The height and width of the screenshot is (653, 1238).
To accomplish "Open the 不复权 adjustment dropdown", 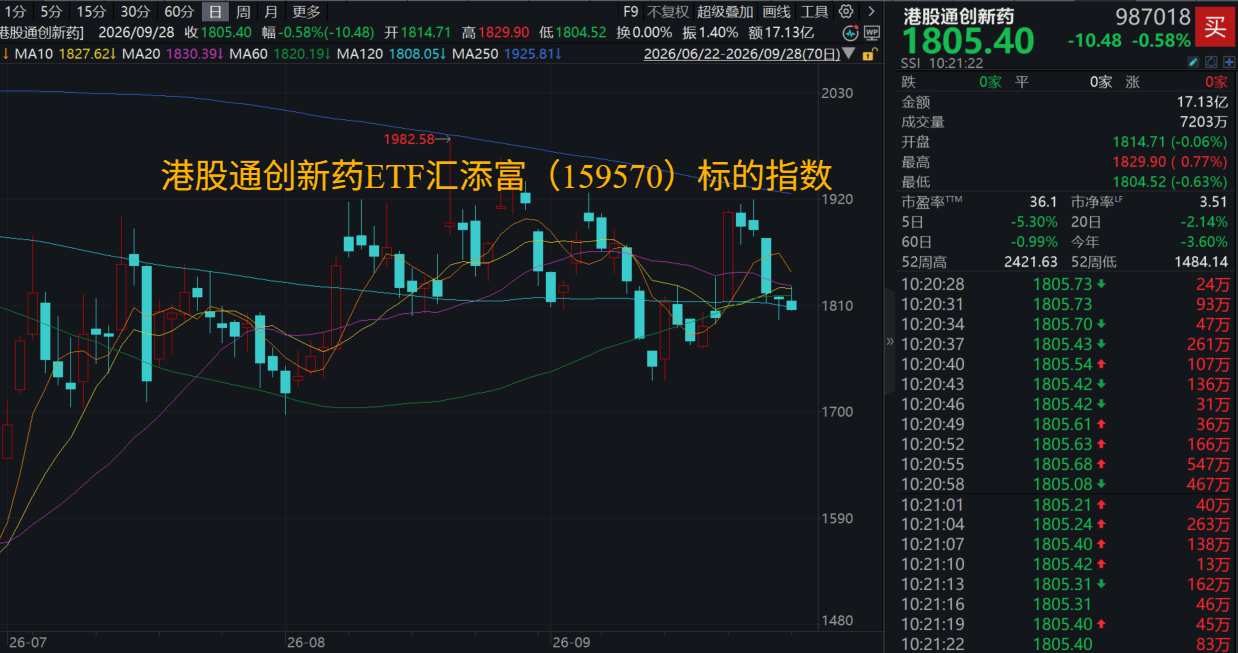I will [668, 12].
